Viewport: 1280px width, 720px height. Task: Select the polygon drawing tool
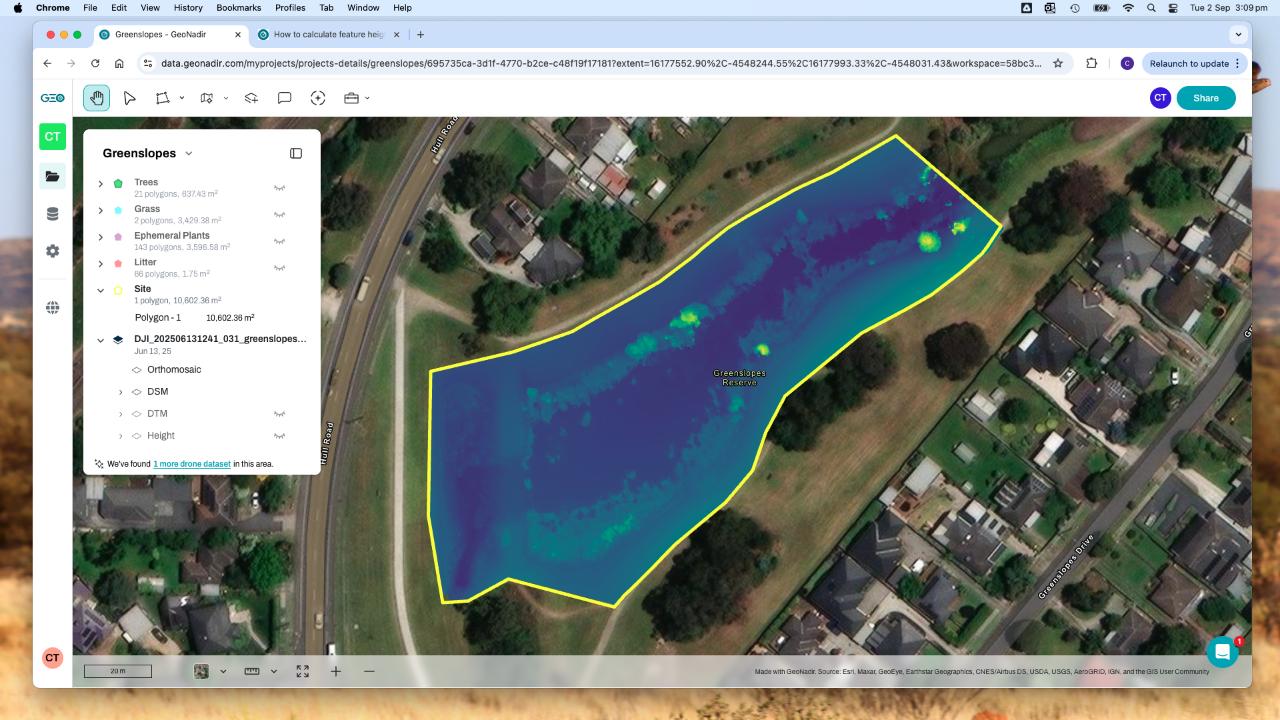point(163,97)
